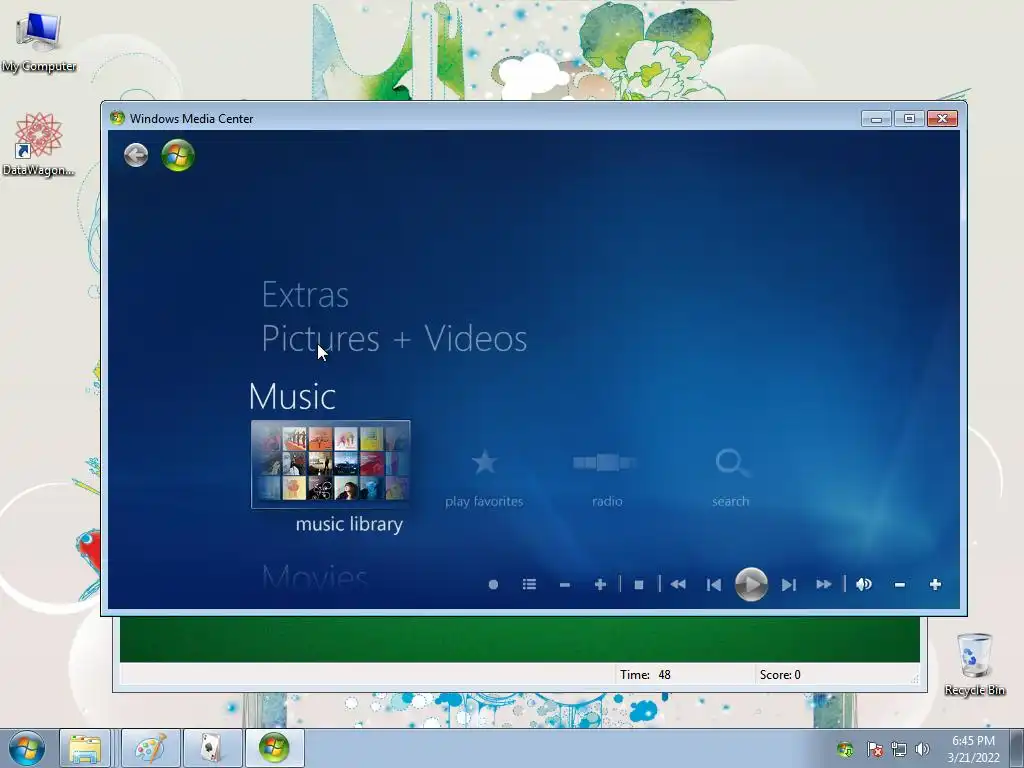Click channel down minus button
The image size is (1024, 768).
point(565,584)
